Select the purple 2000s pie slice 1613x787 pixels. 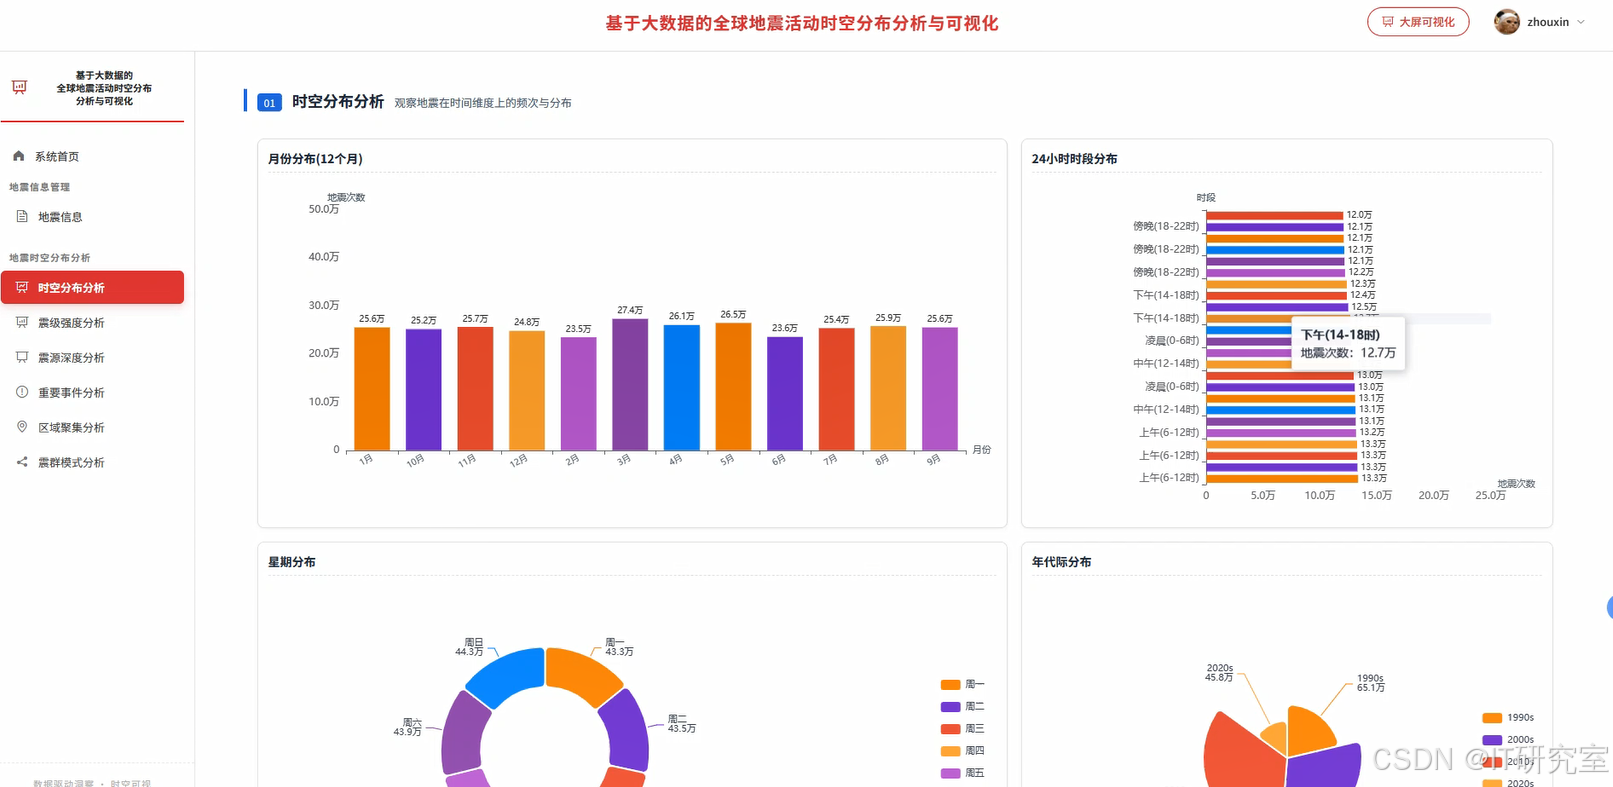[1327, 767]
